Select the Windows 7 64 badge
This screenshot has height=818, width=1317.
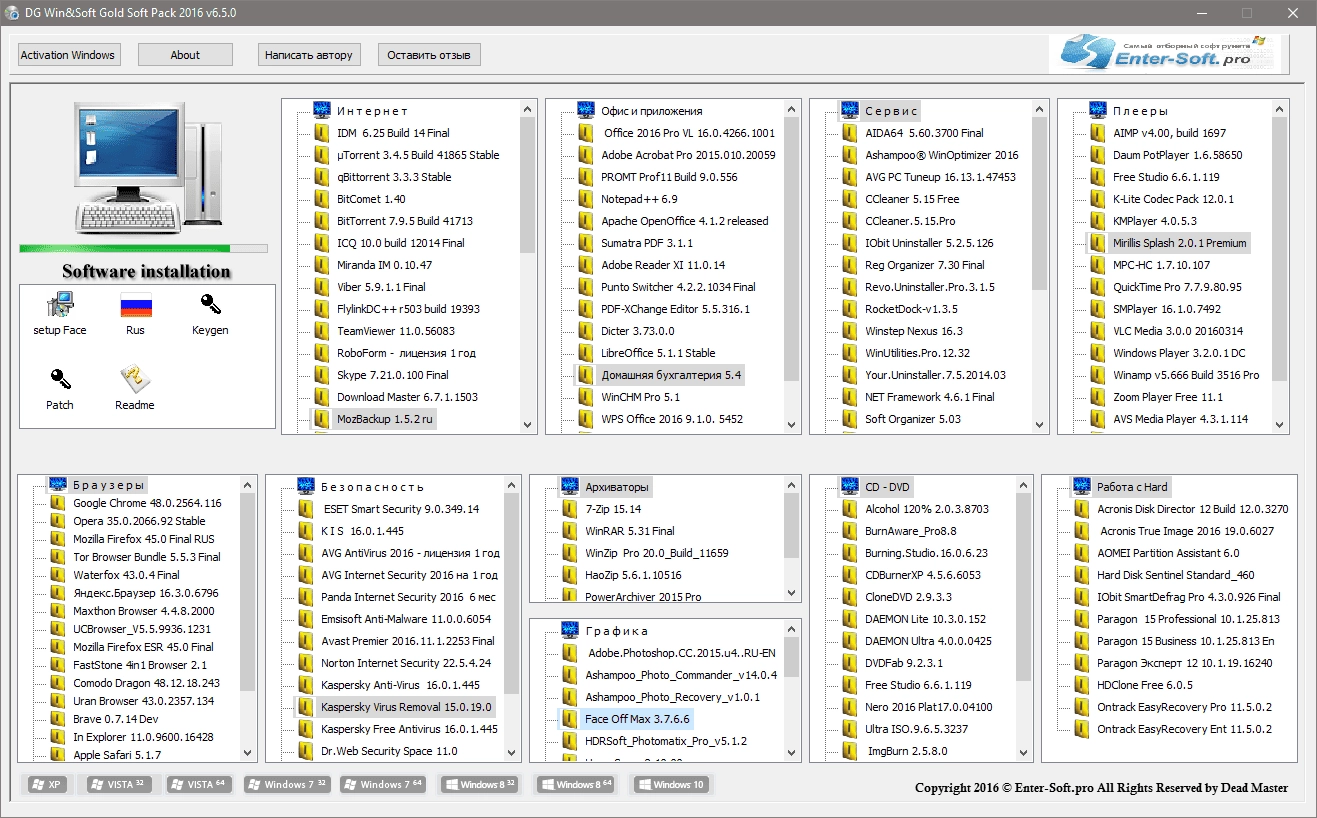pos(384,785)
